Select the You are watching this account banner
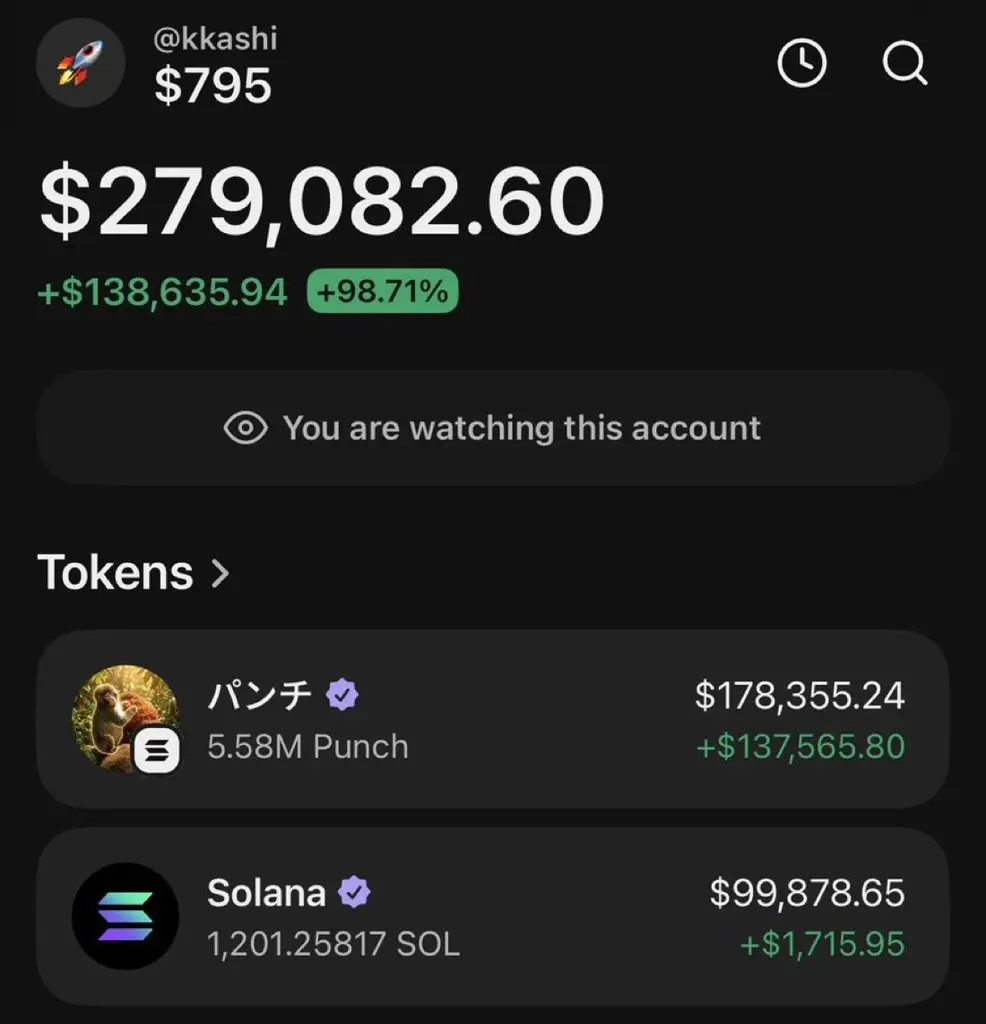Screen dimensions: 986x1024 click(493, 428)
